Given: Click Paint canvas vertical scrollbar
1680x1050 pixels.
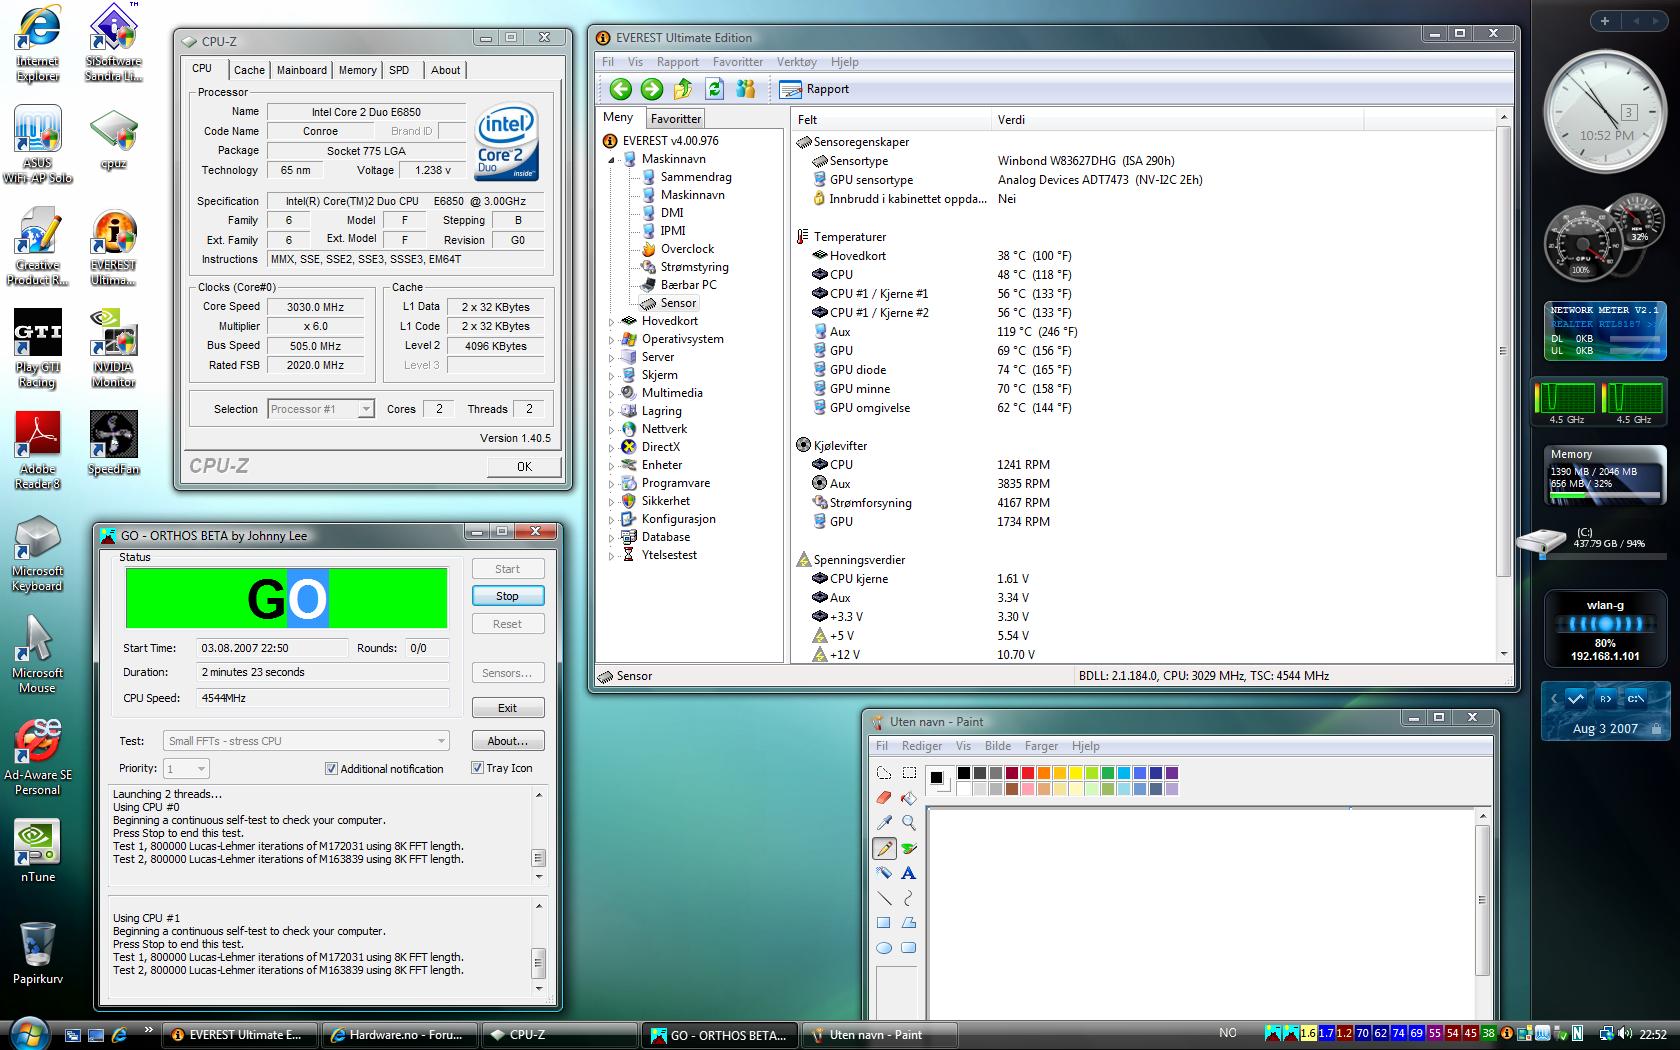Looking at the screenshot, I should [1483, 912].
